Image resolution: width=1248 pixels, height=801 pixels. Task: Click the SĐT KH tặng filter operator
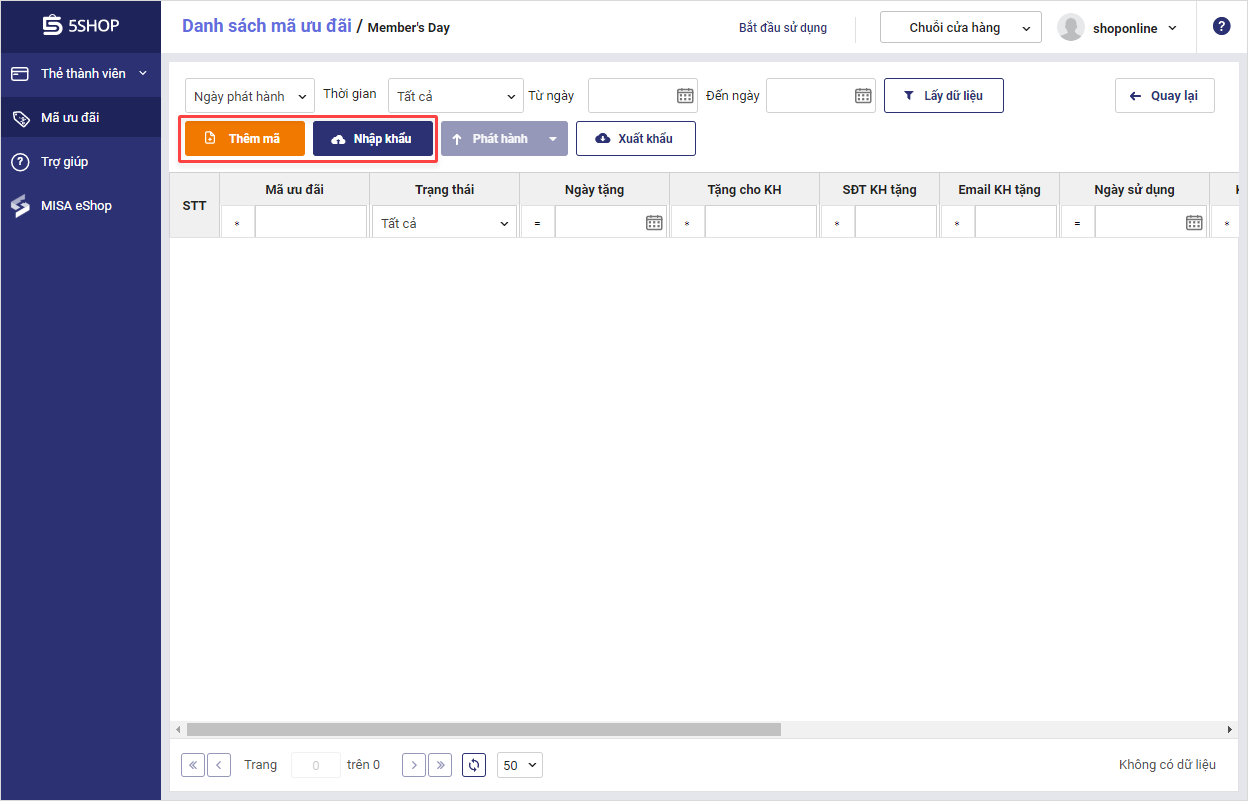coord(837,223)
